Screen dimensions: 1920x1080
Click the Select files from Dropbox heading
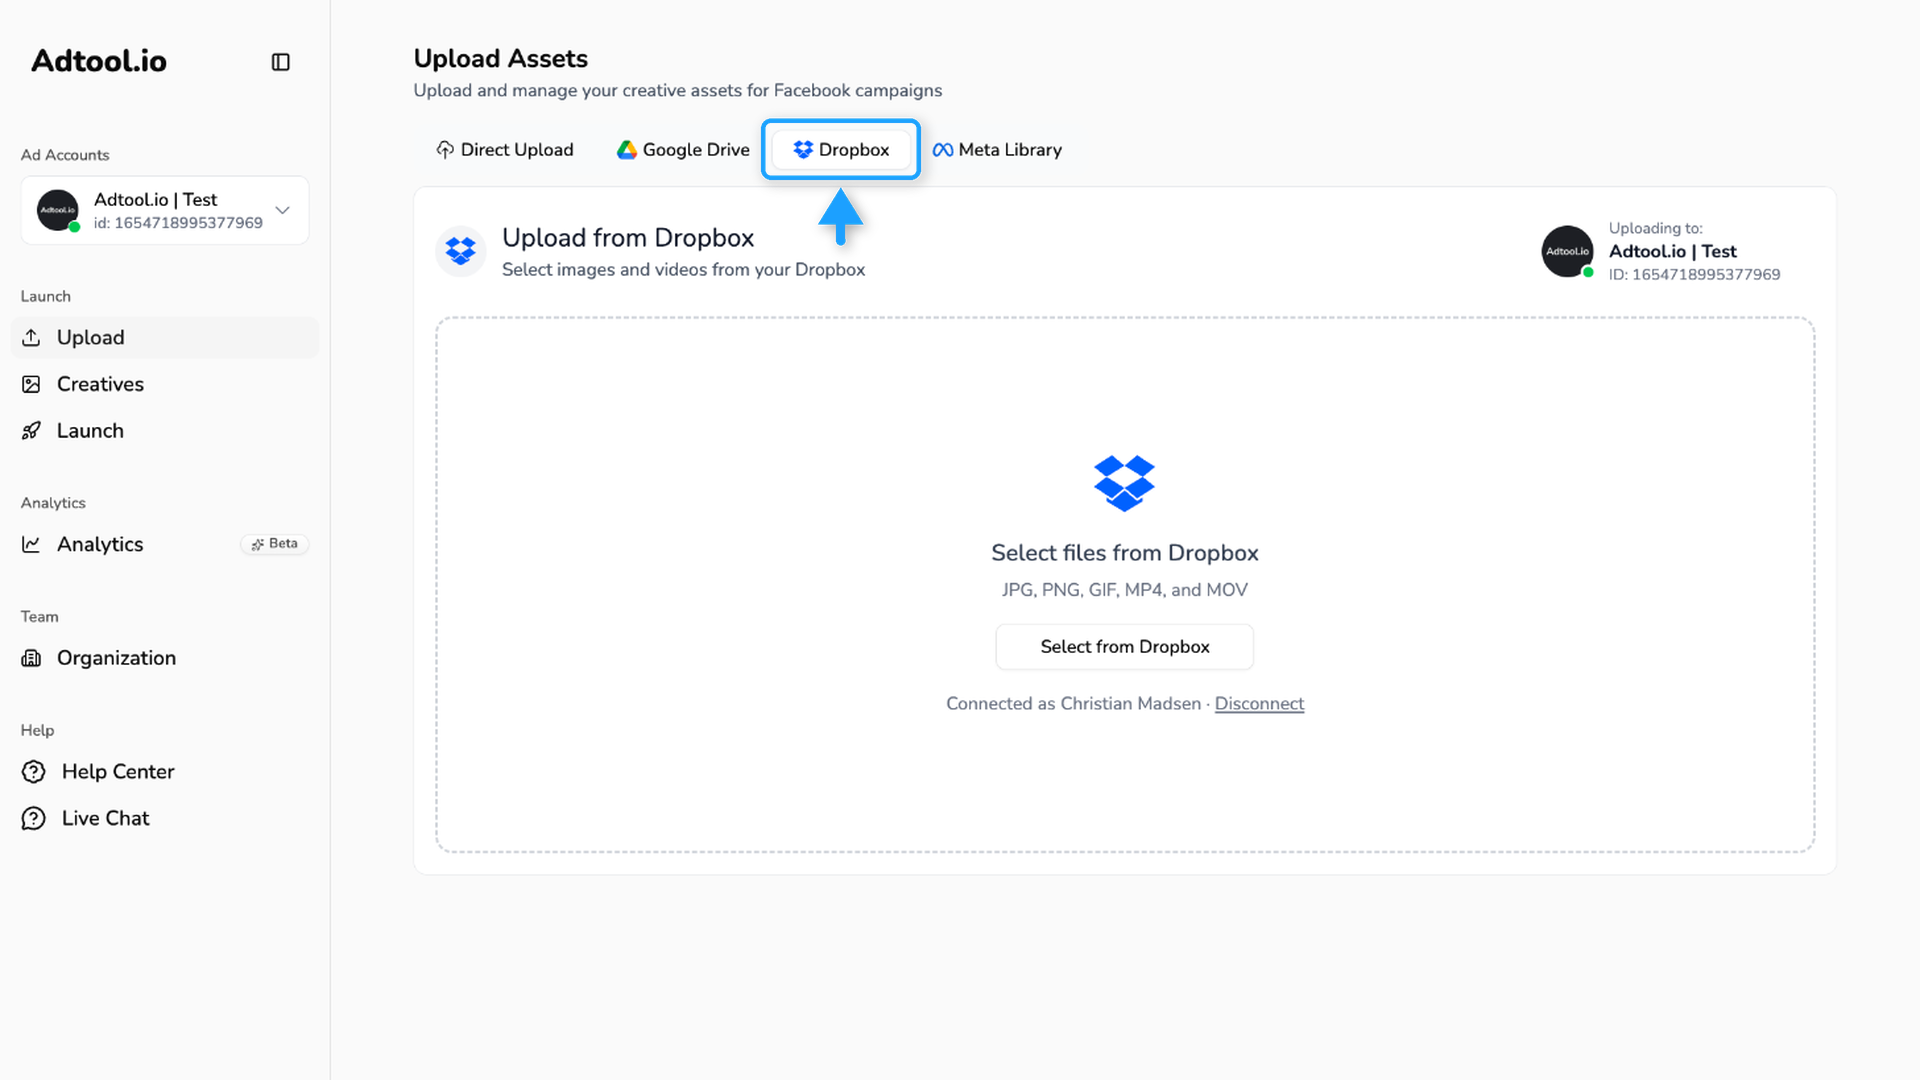point(1125,553)
